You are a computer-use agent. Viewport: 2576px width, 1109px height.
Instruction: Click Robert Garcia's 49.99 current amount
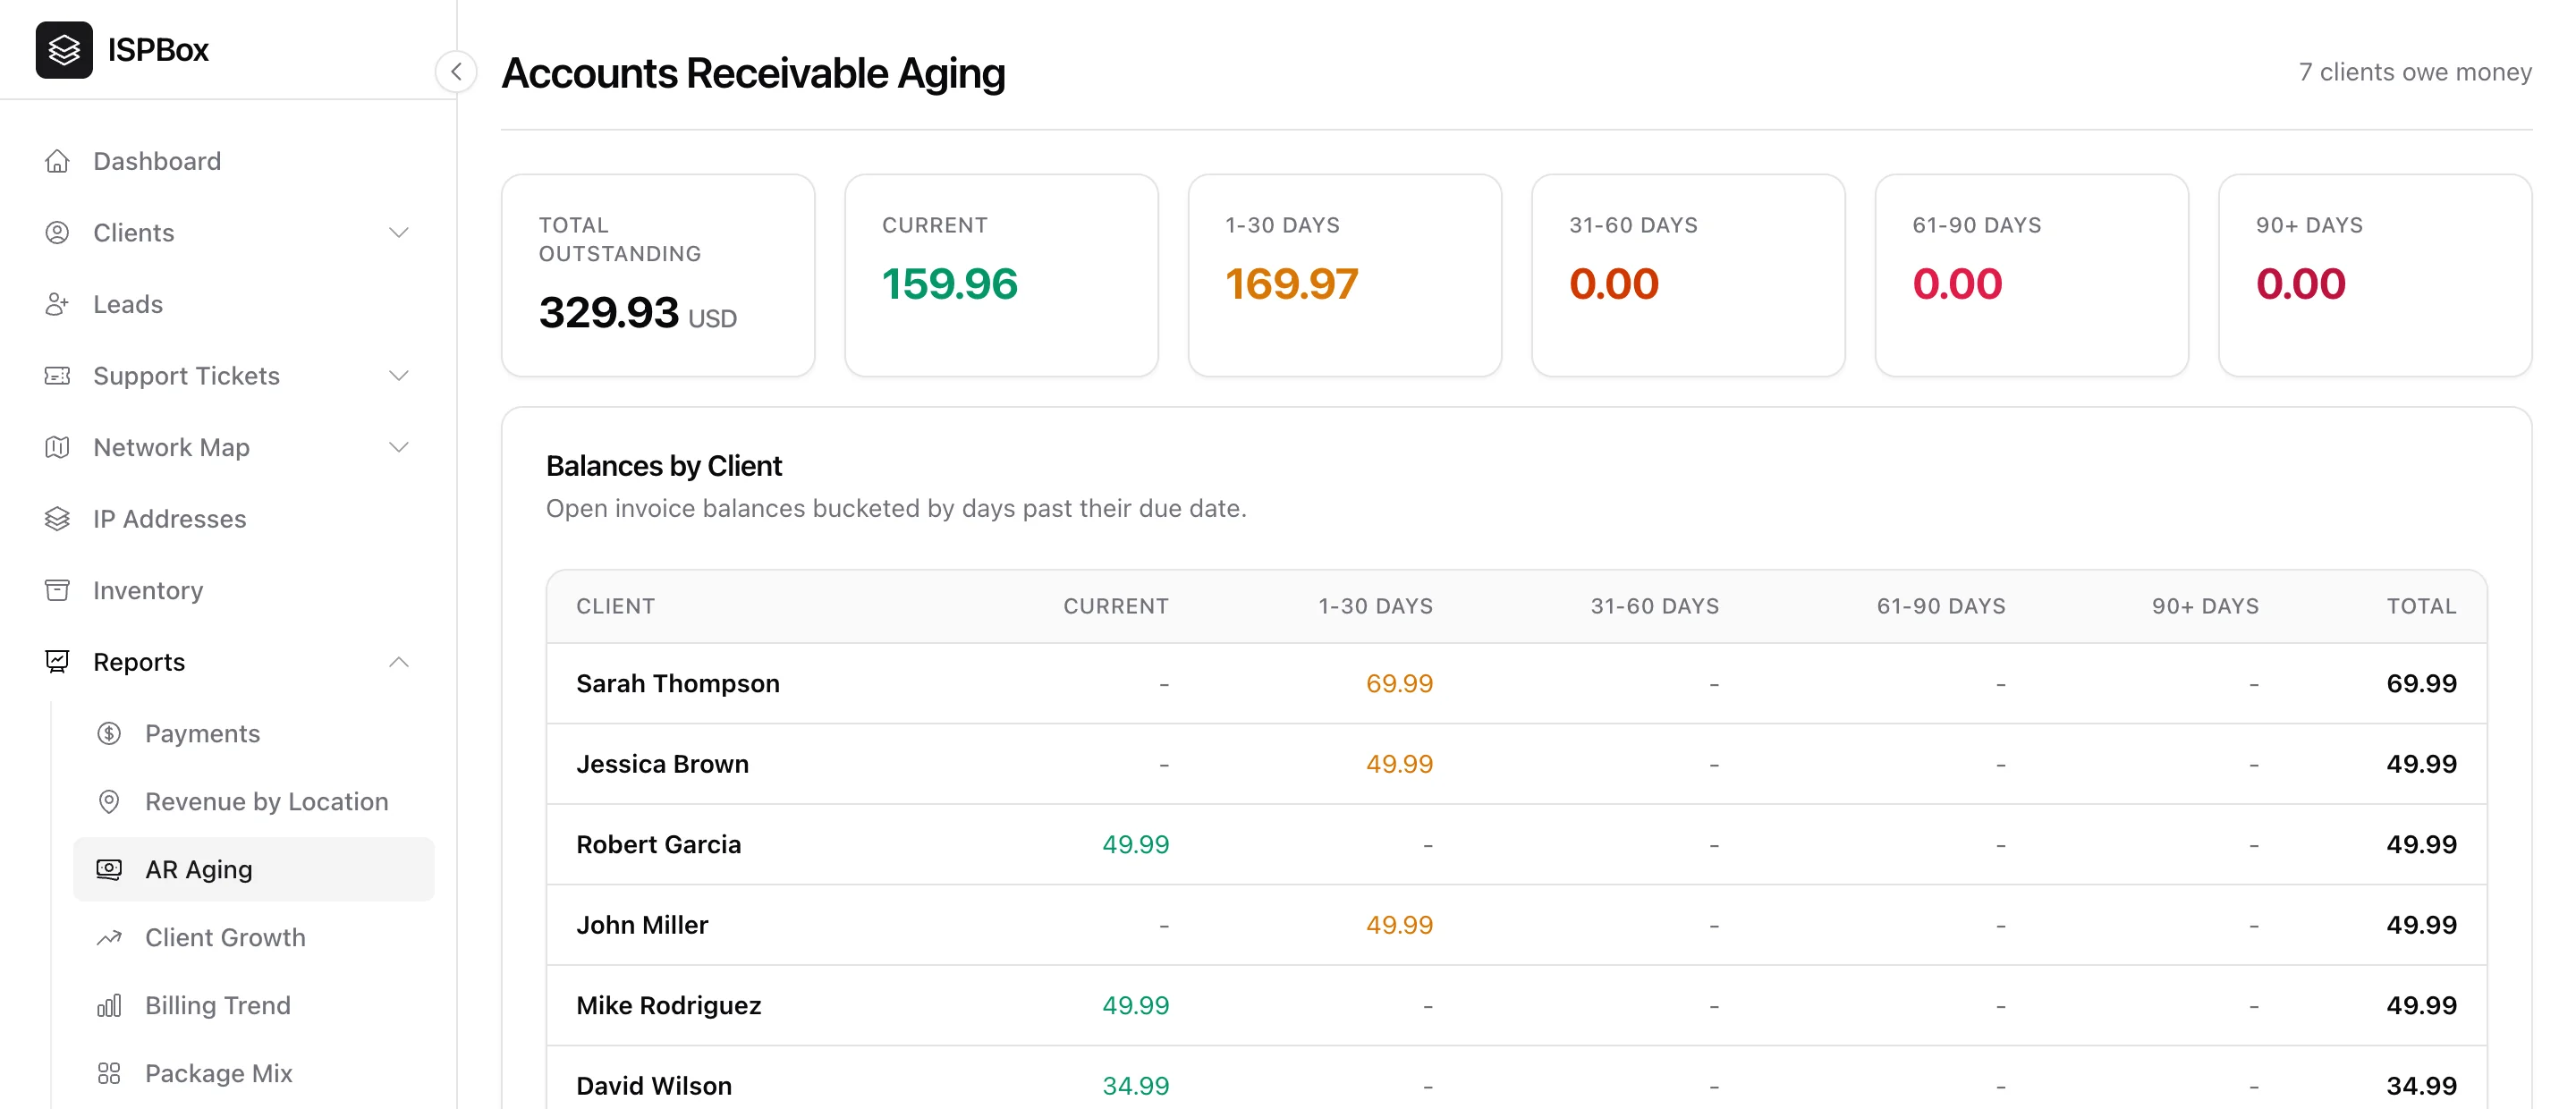[1135, 844]
